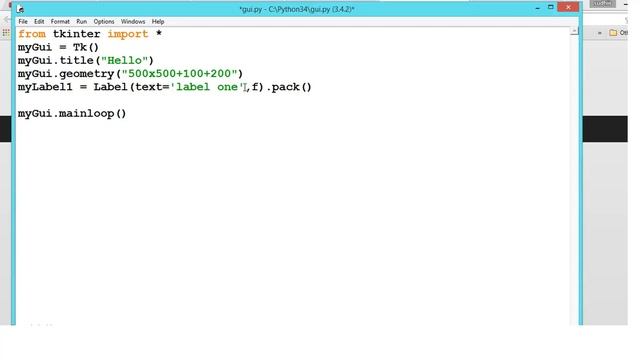The width and height of the screenshot is (640, 360).
Task: Click '.pack()' on the Label line
Action: click(289, 87)
